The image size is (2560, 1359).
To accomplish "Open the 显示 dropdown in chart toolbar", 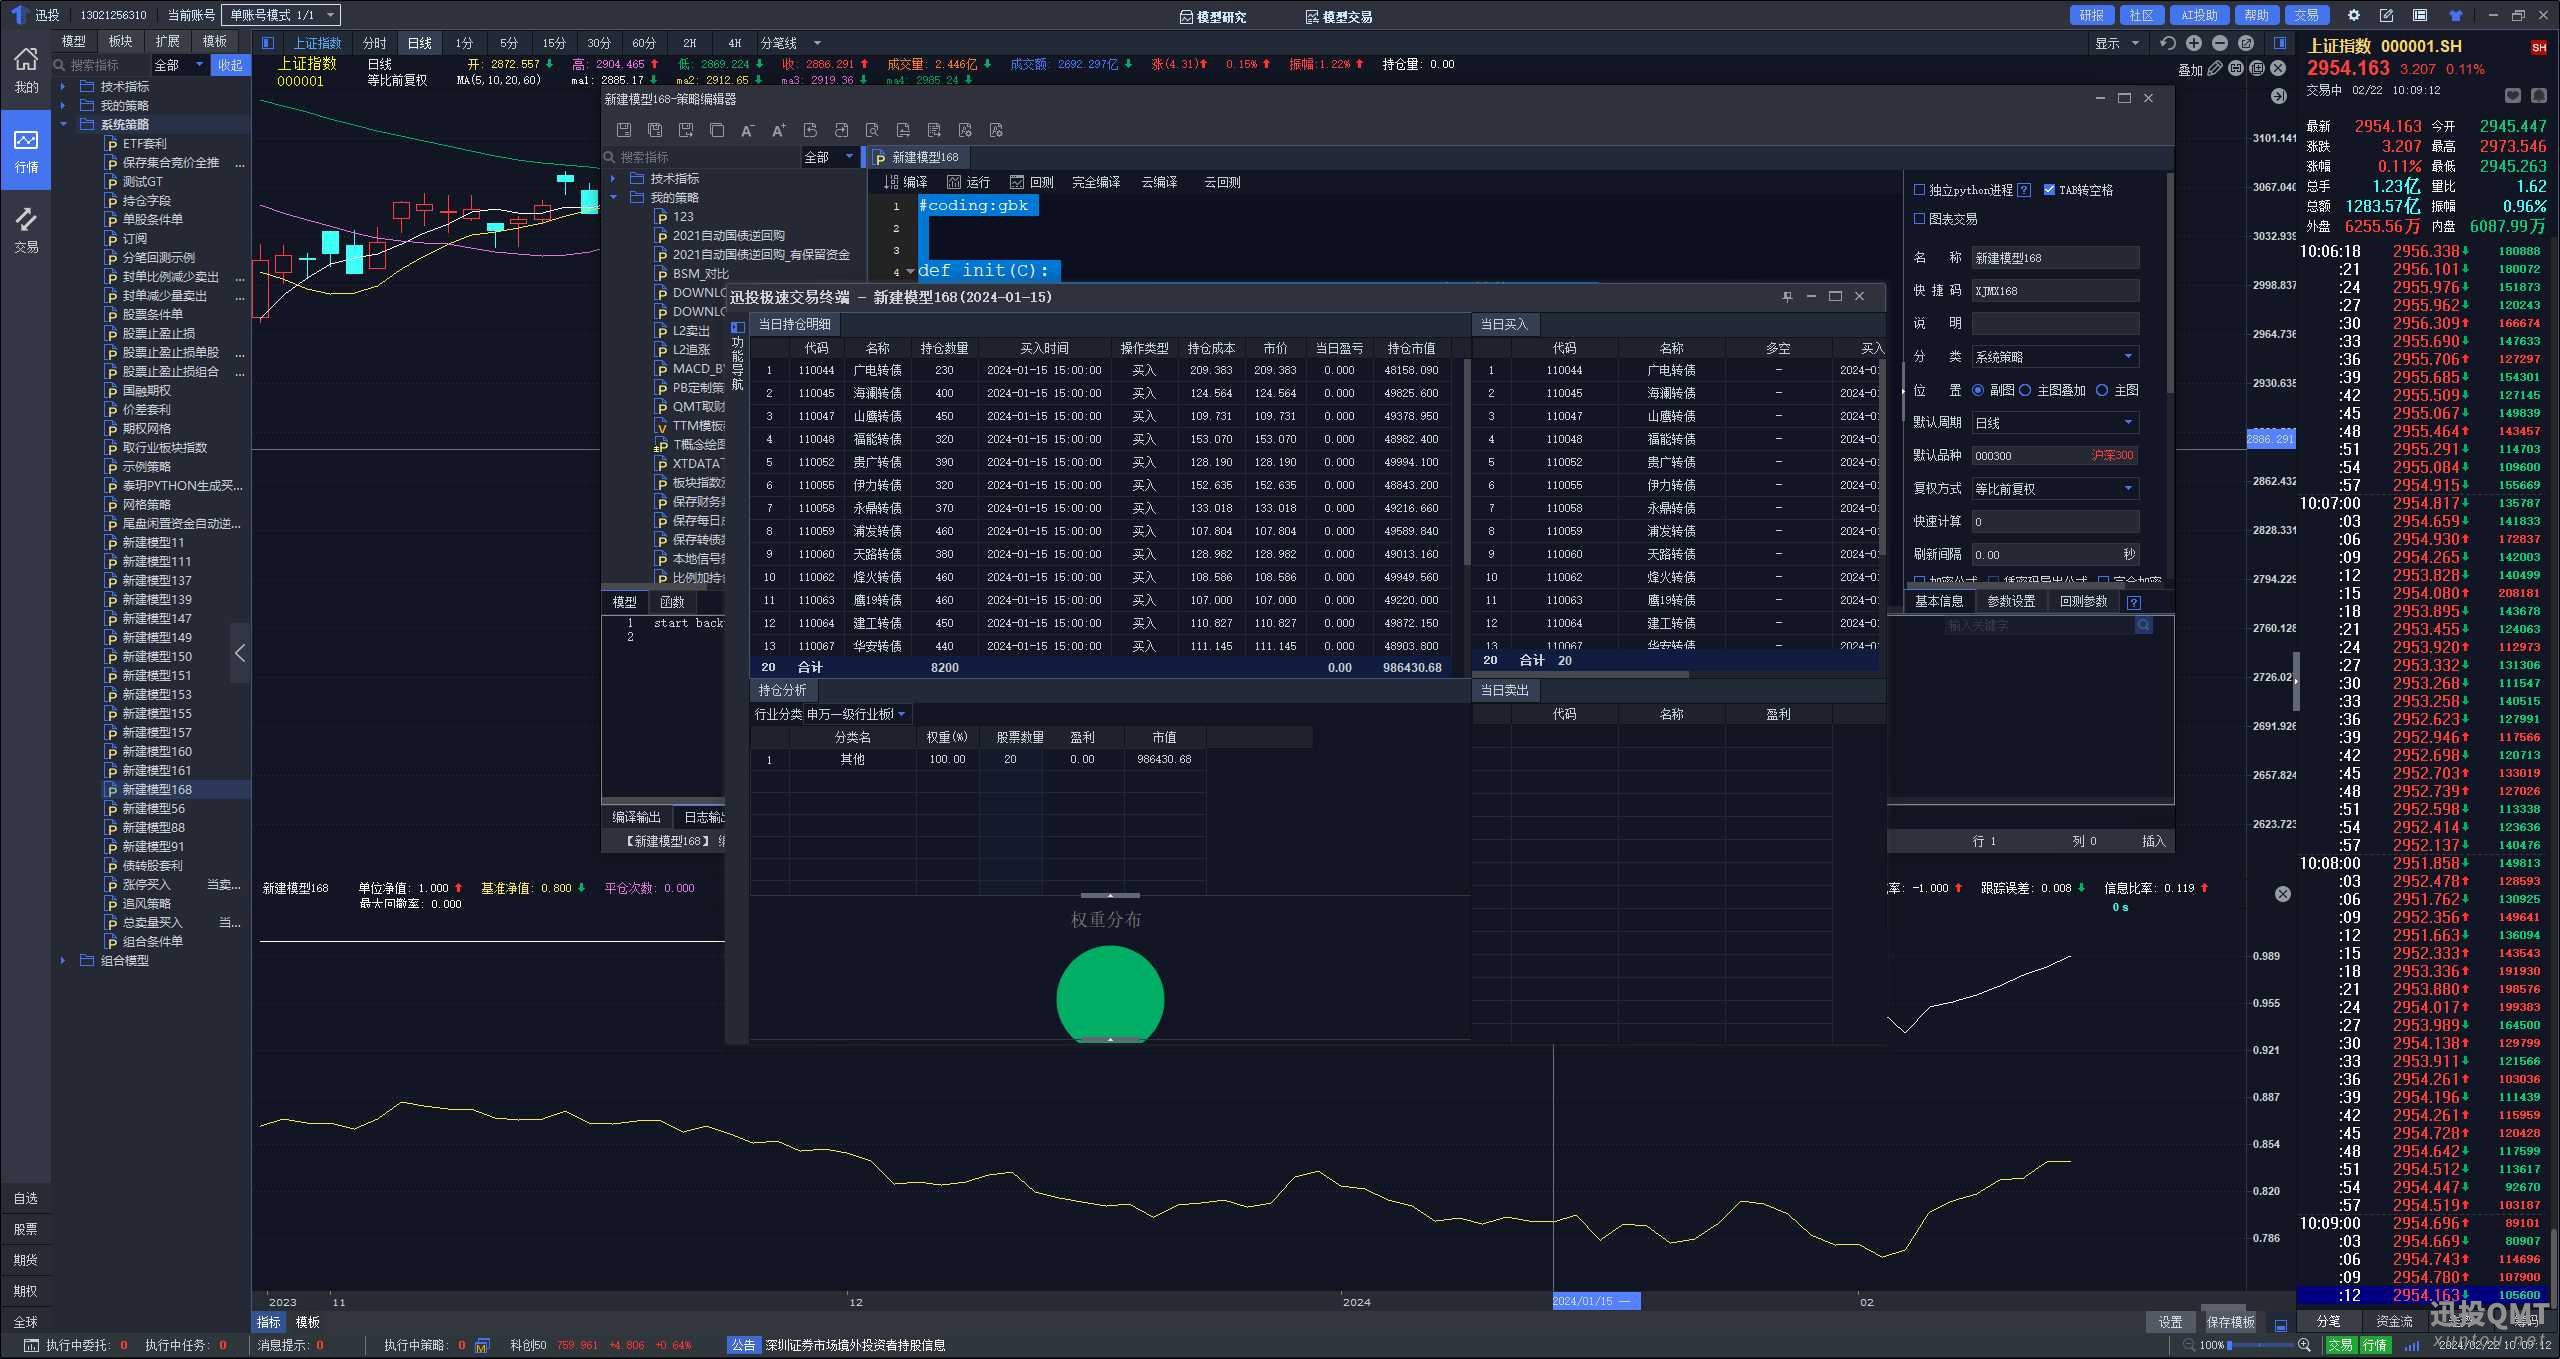I will (2117, 43).
